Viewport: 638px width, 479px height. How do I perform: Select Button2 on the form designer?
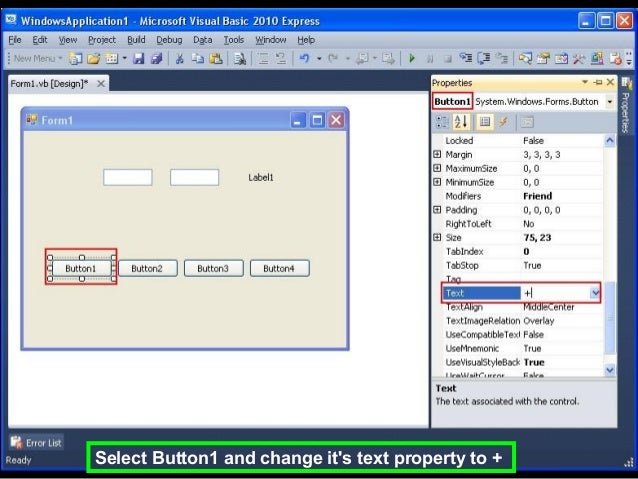point(148,269)
